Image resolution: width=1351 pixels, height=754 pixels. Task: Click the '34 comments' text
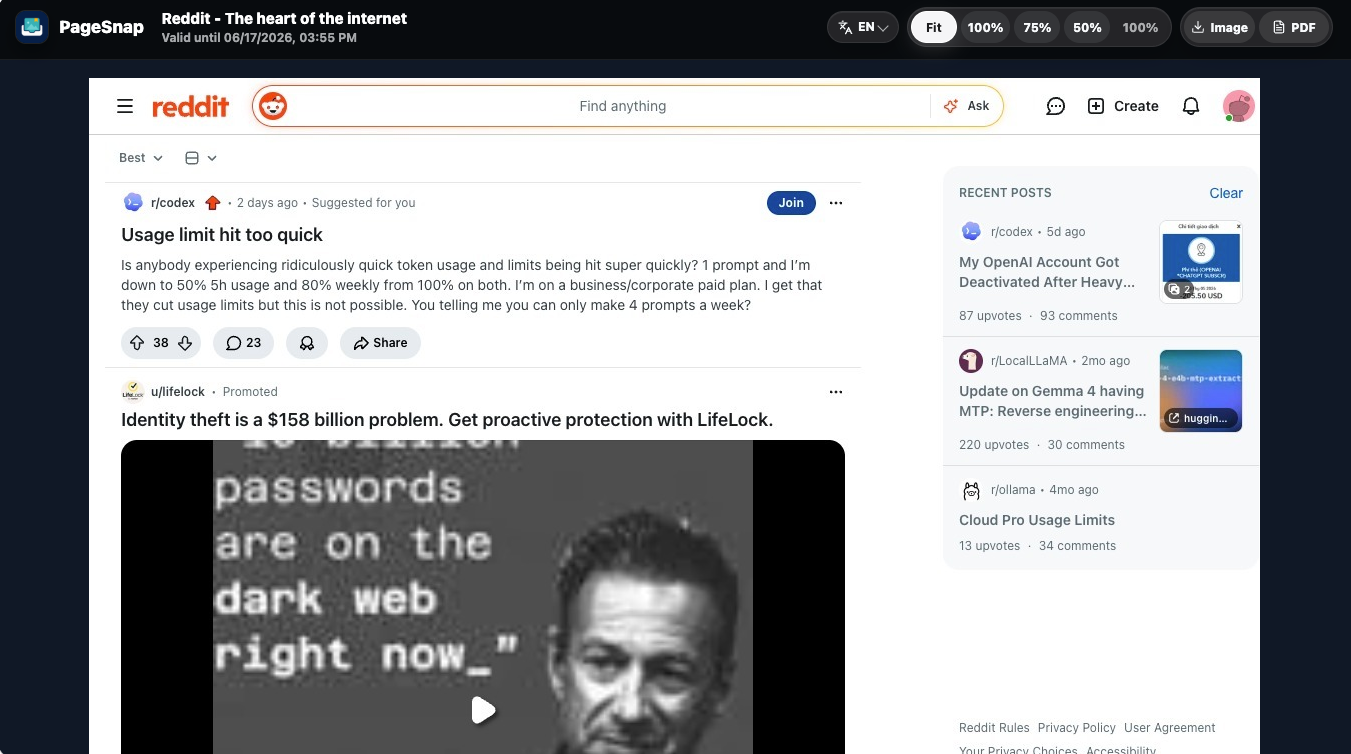(x=1077, y=546)
